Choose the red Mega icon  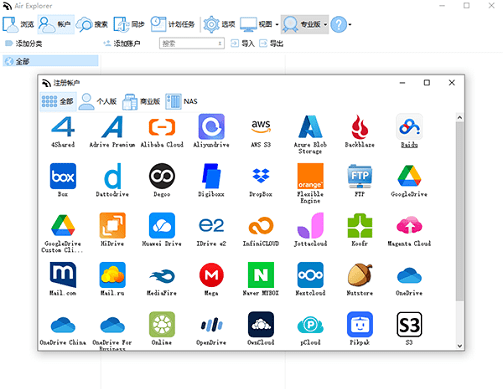(x=211, y=279)
